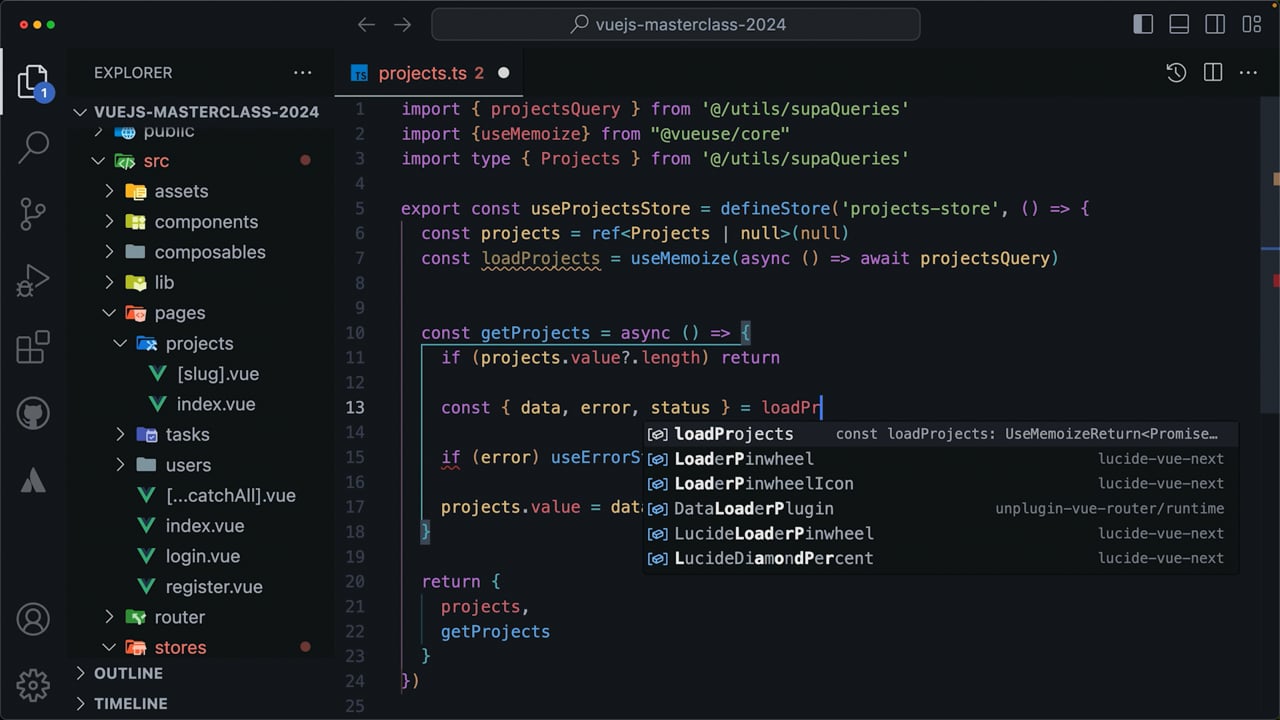This screenshot has width=1280, height=720.
Task: Click getProjects in the return block
Action: click(x=495, y=632)
